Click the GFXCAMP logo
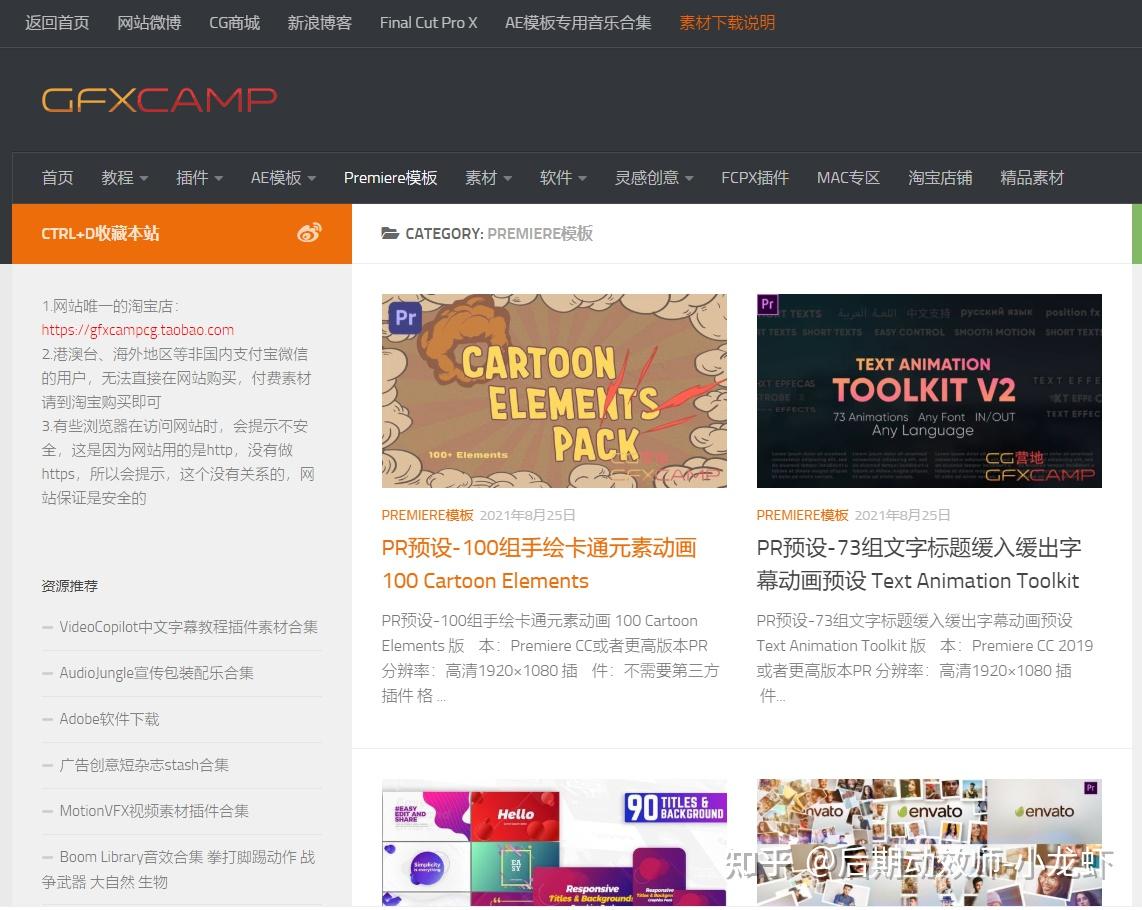 (158, 99)
